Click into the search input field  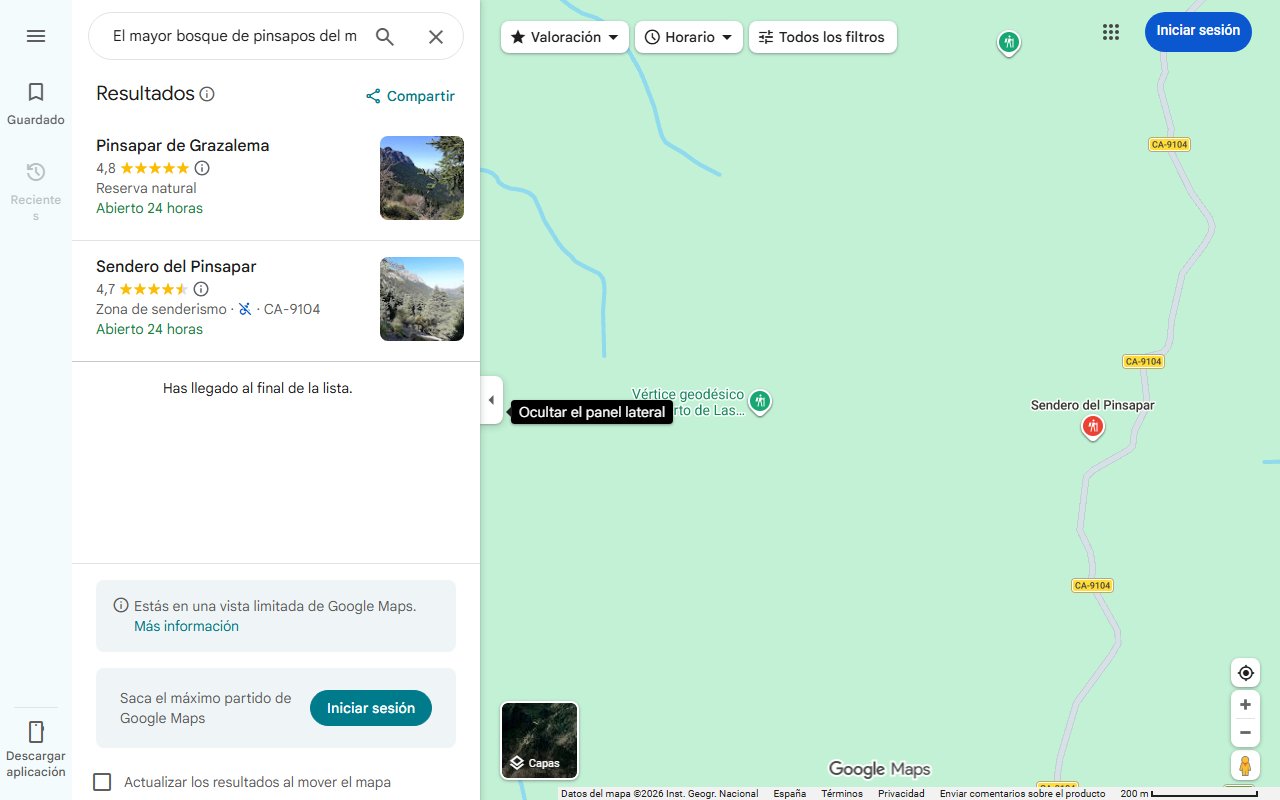click(234, 37)
